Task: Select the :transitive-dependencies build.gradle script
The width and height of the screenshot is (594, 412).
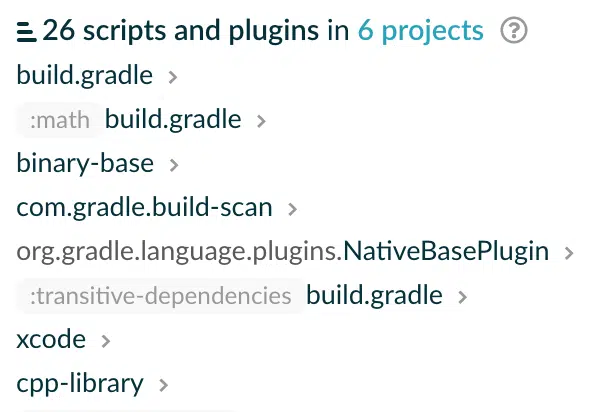Action: coord(374,295)
